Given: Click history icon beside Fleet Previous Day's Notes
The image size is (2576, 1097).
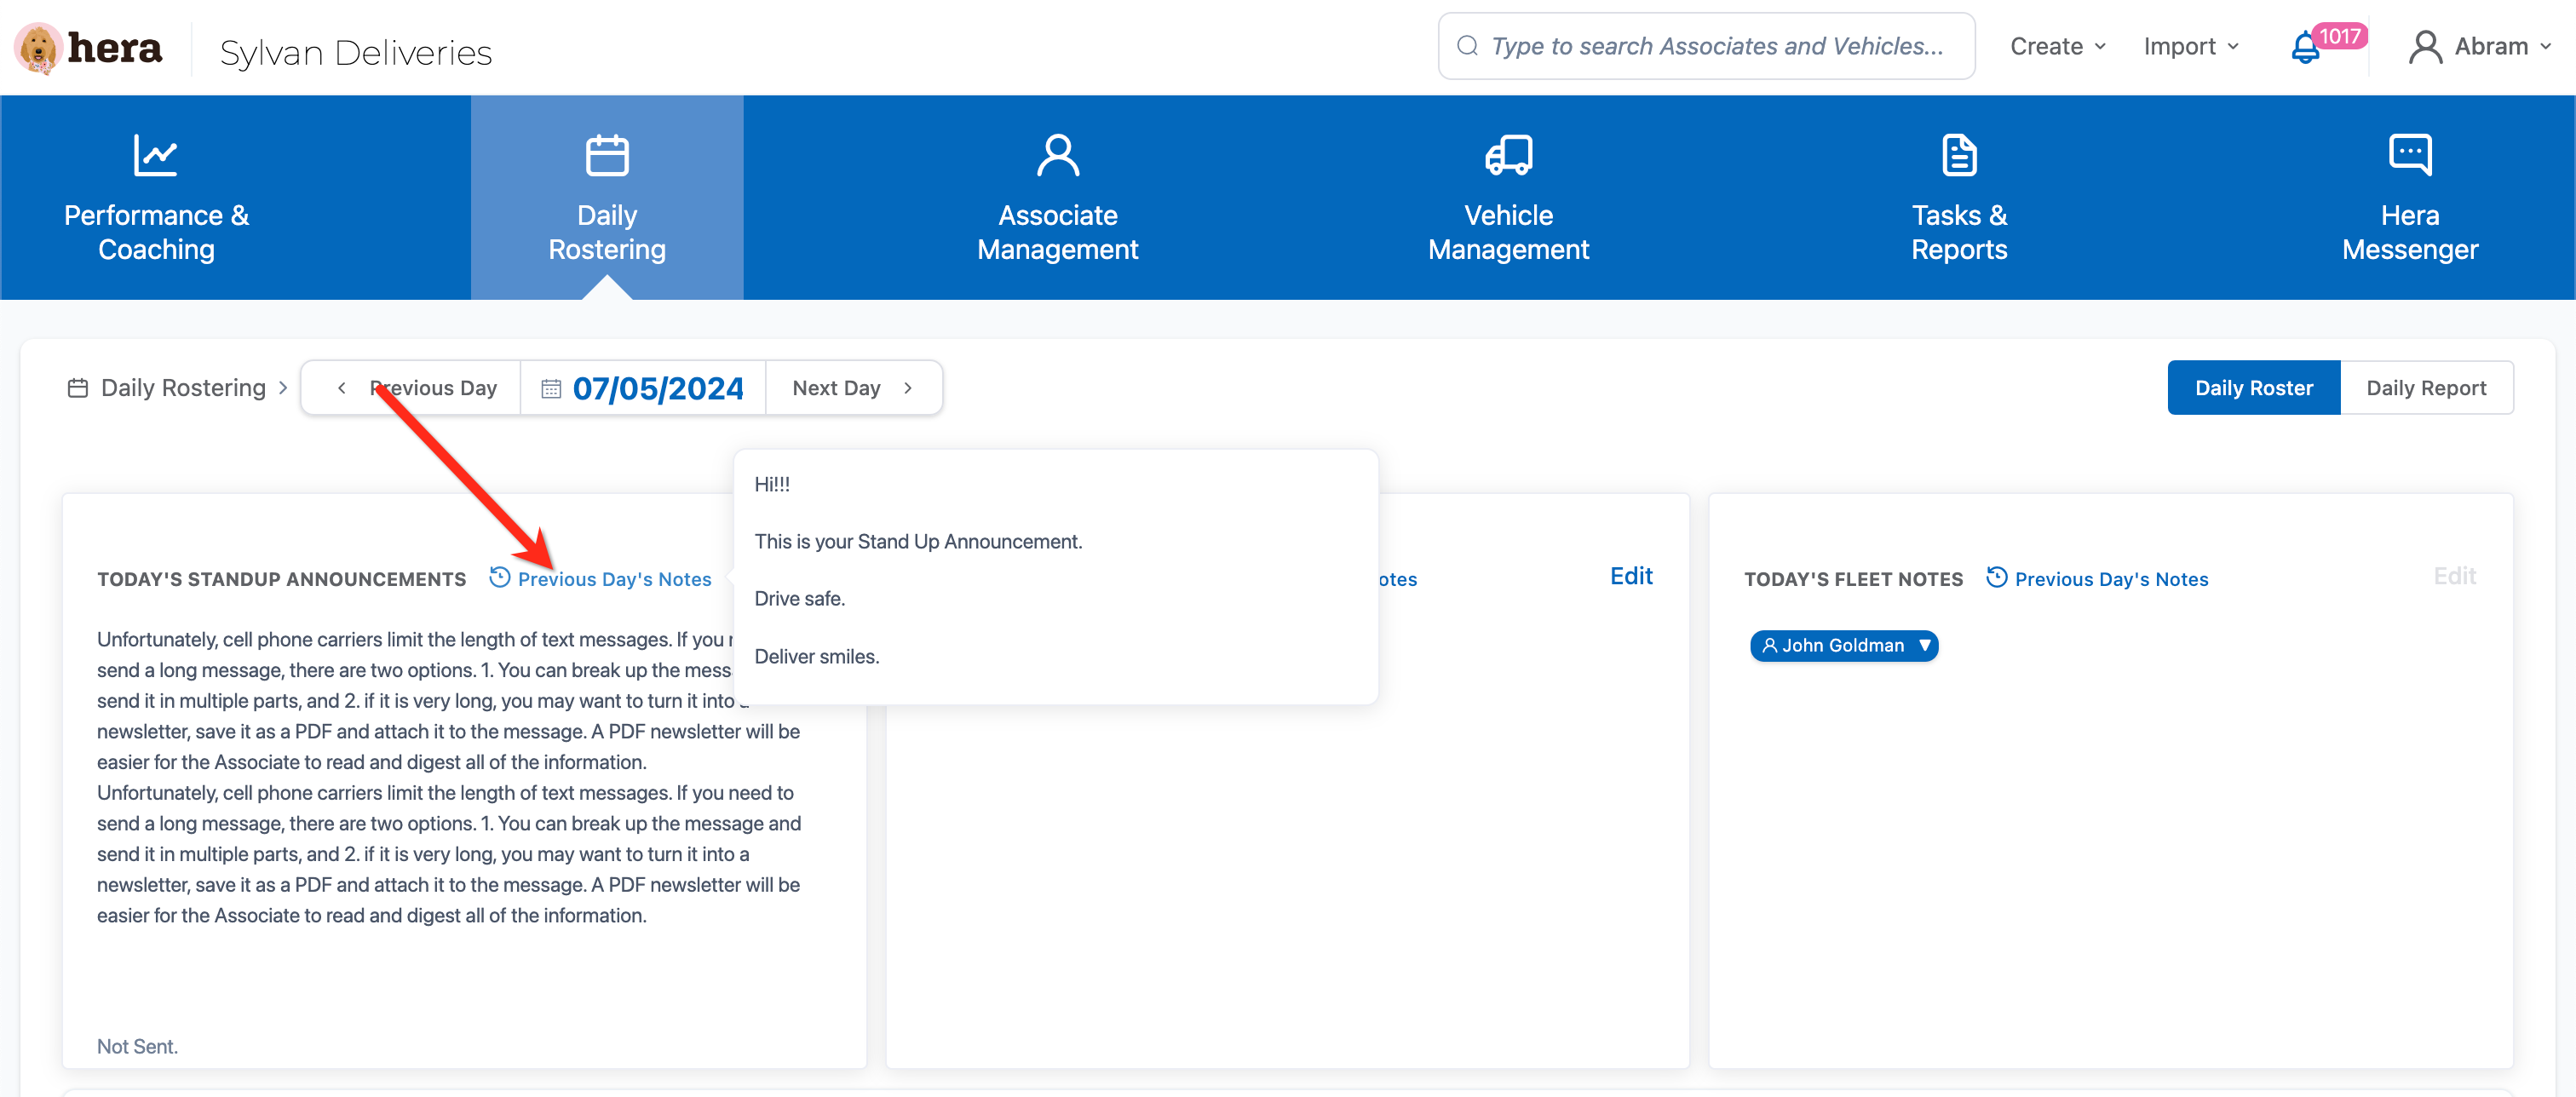Looking at the screenshot, I should point(1996,577).
